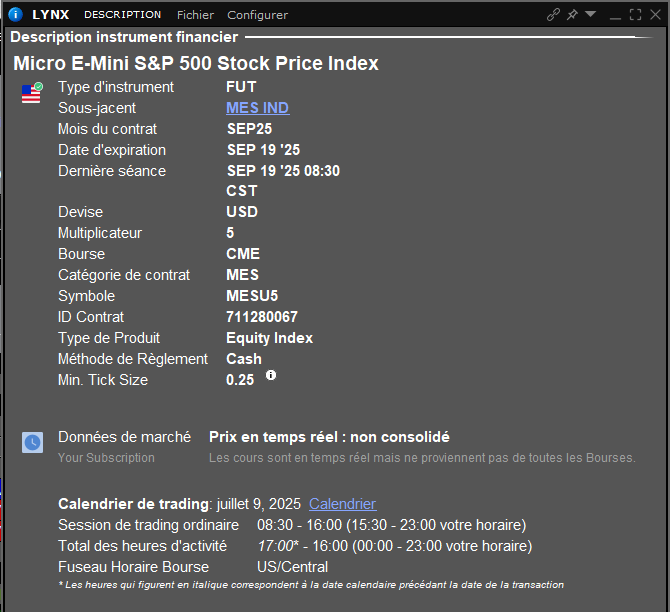
Task: Click the total activity hours row
Action: coord(295,546)
